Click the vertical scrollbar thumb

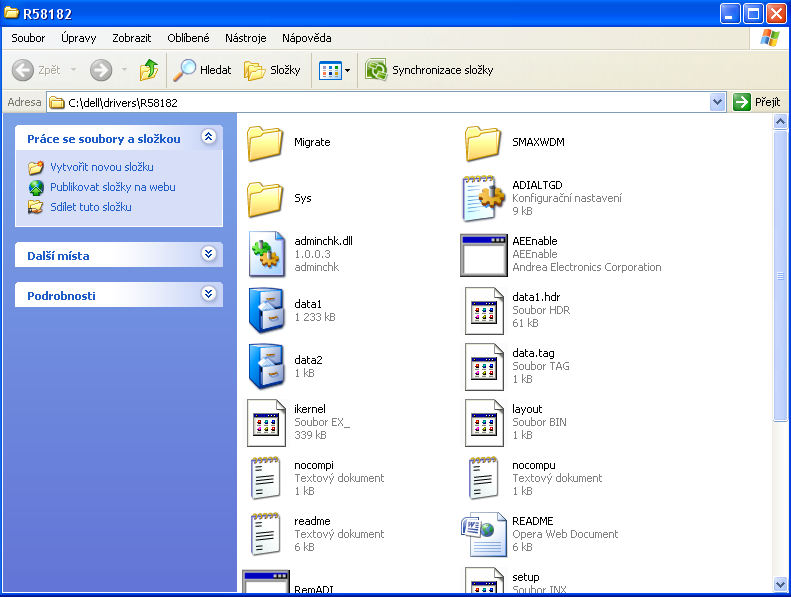coord(780,275)
